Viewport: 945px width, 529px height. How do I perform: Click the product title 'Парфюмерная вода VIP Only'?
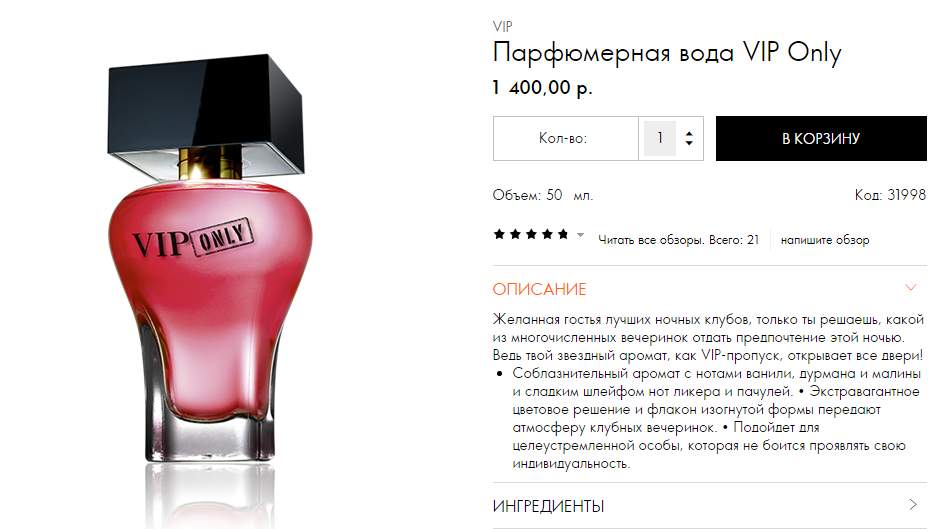point(667,53)
